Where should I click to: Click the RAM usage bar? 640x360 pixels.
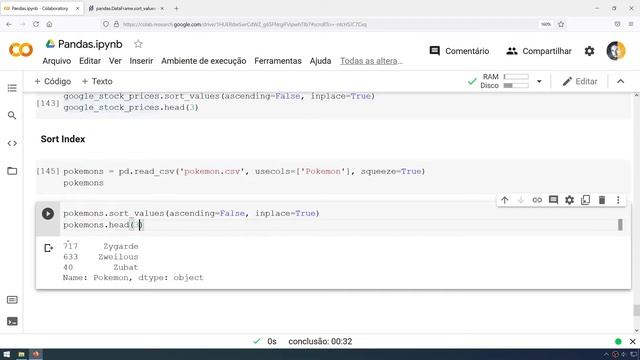[516, 76]
